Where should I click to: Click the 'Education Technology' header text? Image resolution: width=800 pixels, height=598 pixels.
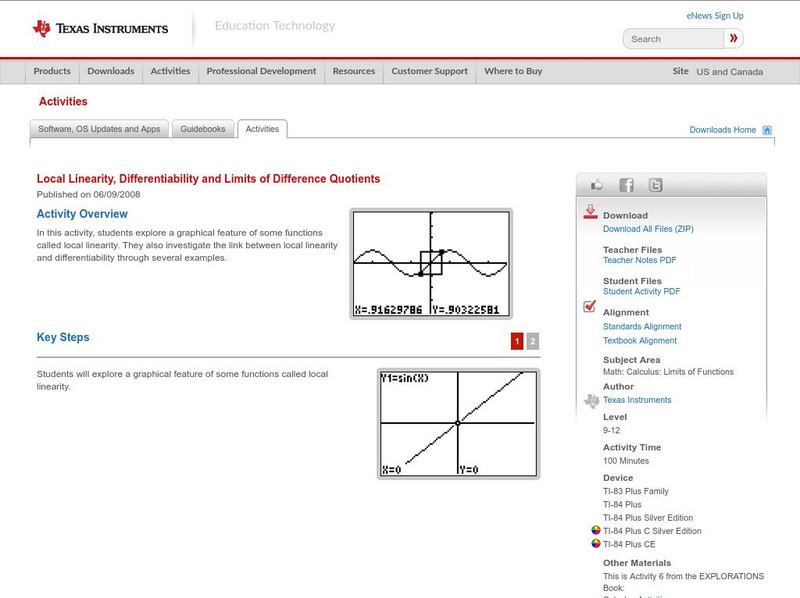[275, 26]
